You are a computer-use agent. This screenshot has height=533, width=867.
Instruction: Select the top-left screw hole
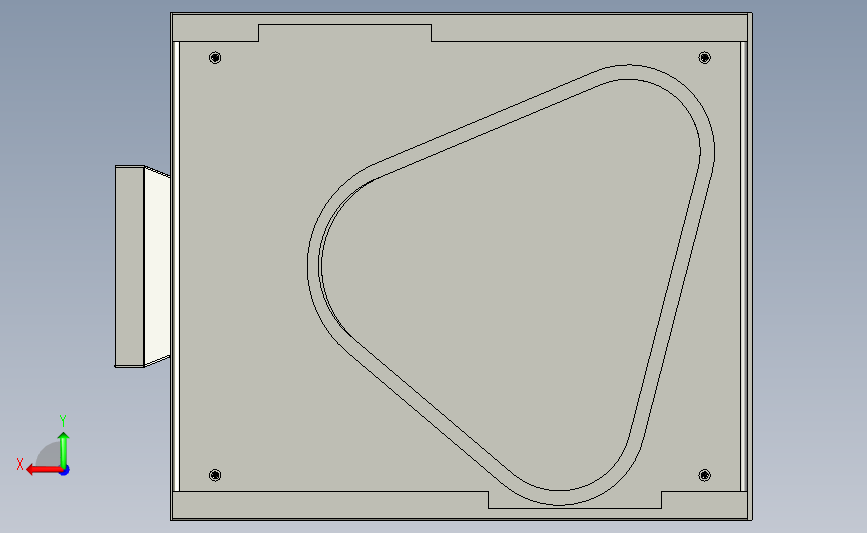(215, 58)
